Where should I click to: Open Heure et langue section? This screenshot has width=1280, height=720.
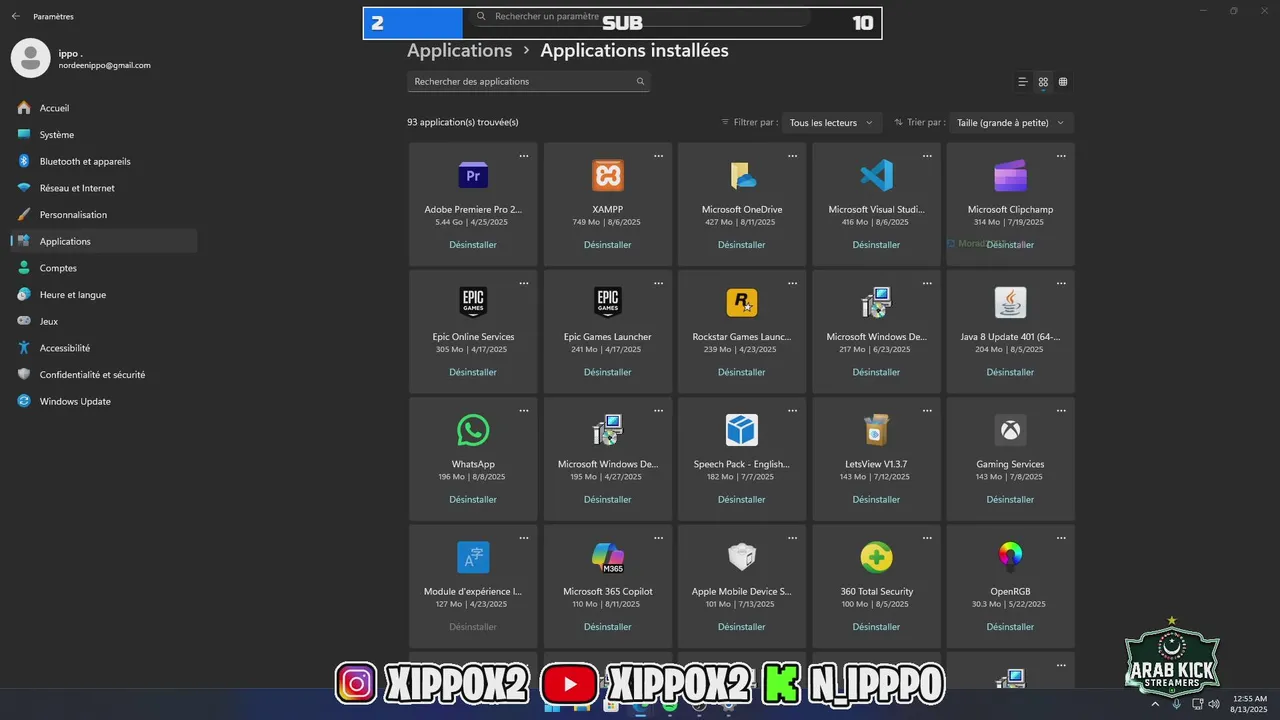104,295
